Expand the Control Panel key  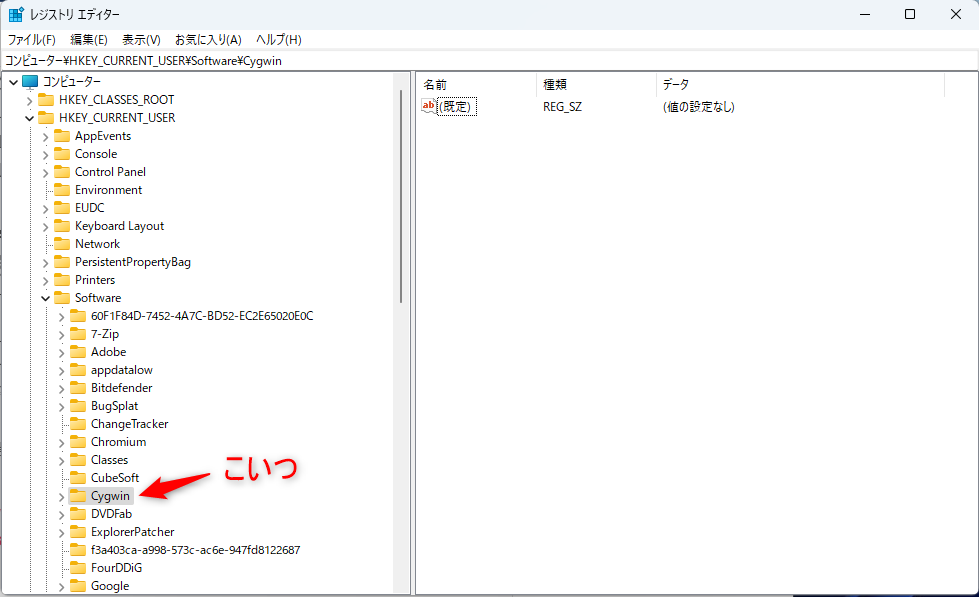45,172
